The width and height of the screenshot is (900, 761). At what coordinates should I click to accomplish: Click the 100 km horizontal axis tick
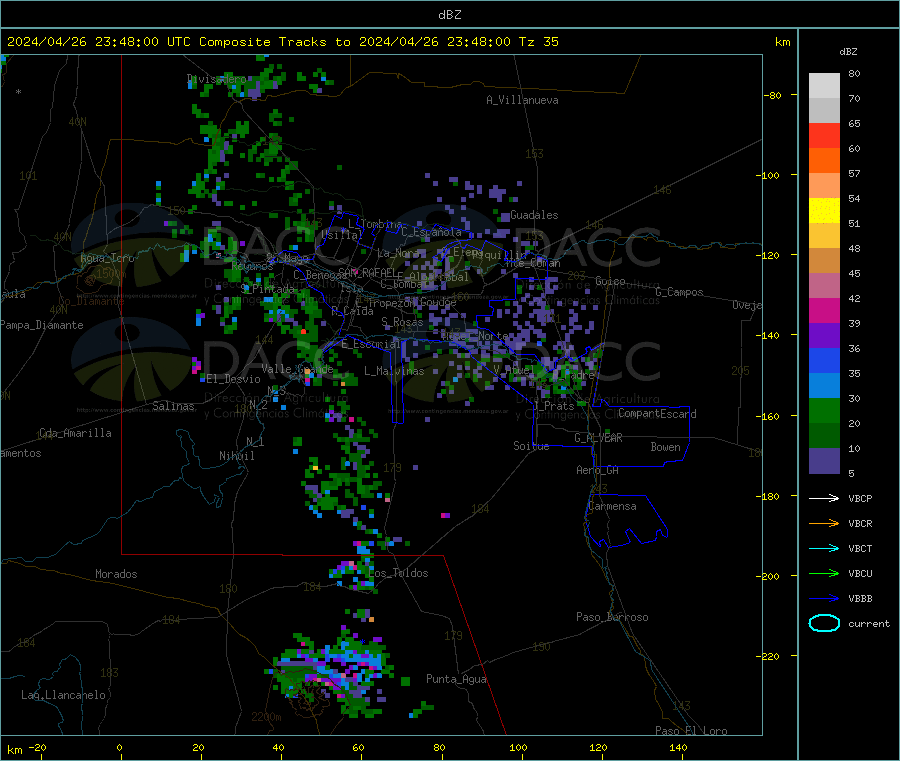click(518, 747)
